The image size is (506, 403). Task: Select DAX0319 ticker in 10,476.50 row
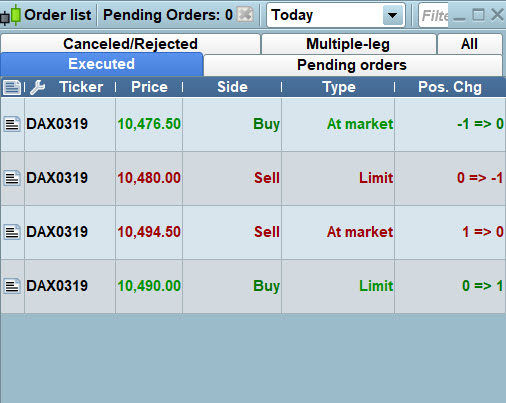[57, 124]
